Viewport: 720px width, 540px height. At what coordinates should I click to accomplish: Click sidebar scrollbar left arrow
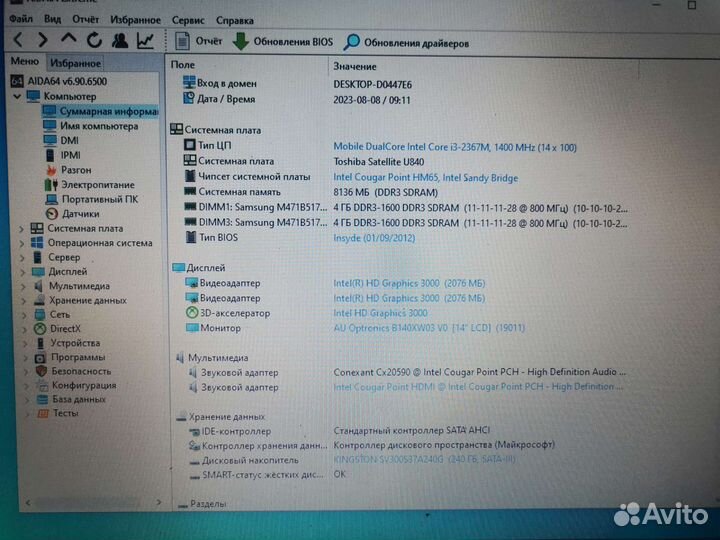point(28,503)
